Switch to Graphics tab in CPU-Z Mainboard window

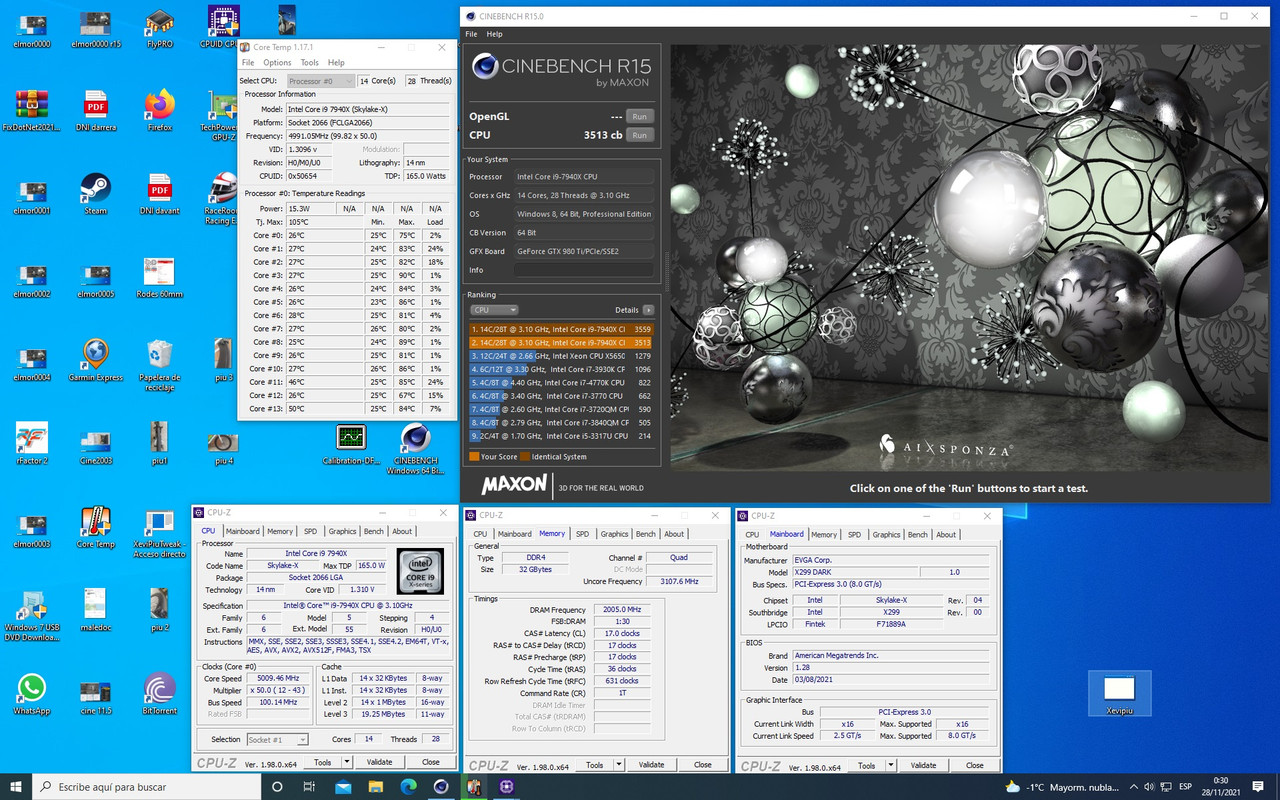click(886, 534)
